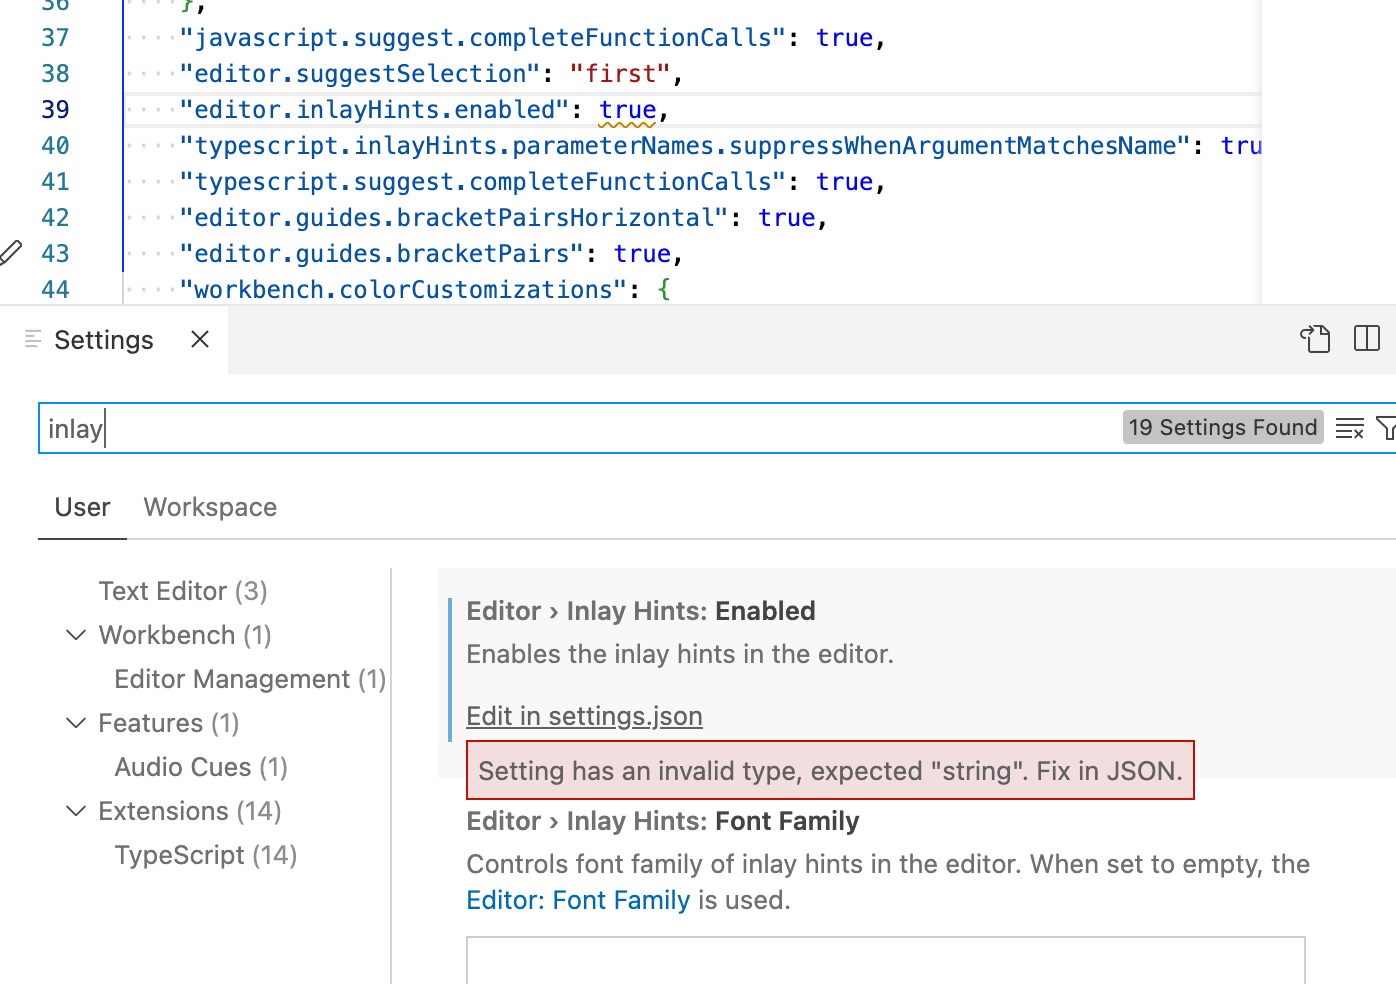Close the Settings tab
1396x984 pixels.
point(199,339)
